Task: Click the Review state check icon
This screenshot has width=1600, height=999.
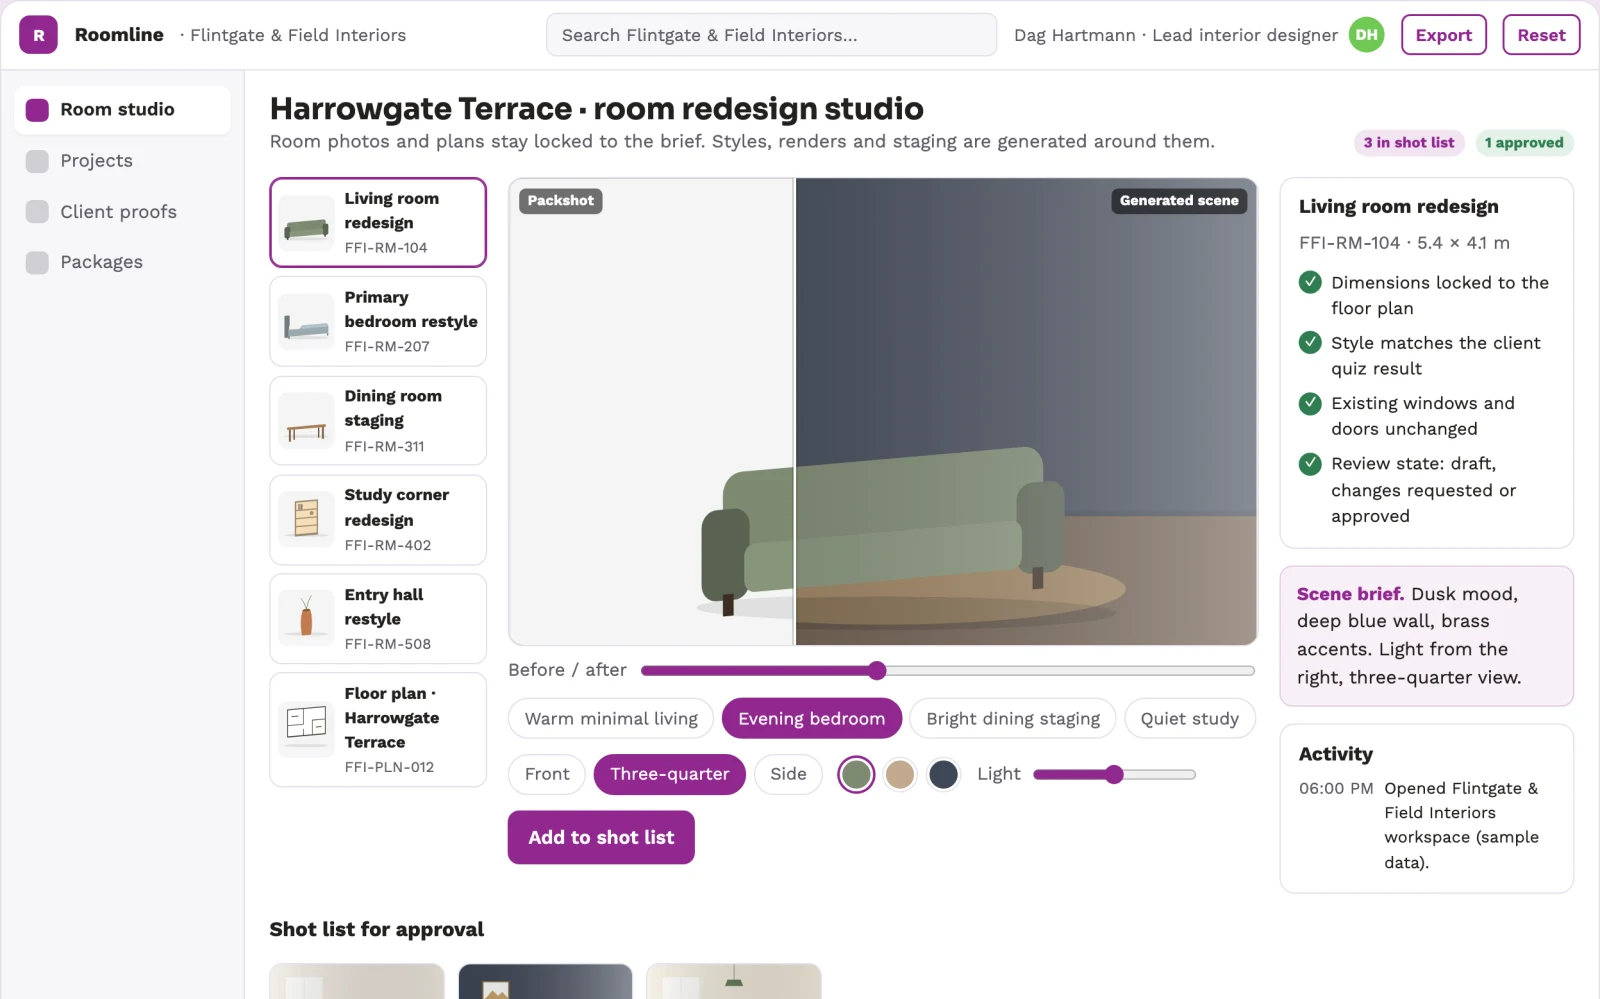Action: [x=1310, y=464]
